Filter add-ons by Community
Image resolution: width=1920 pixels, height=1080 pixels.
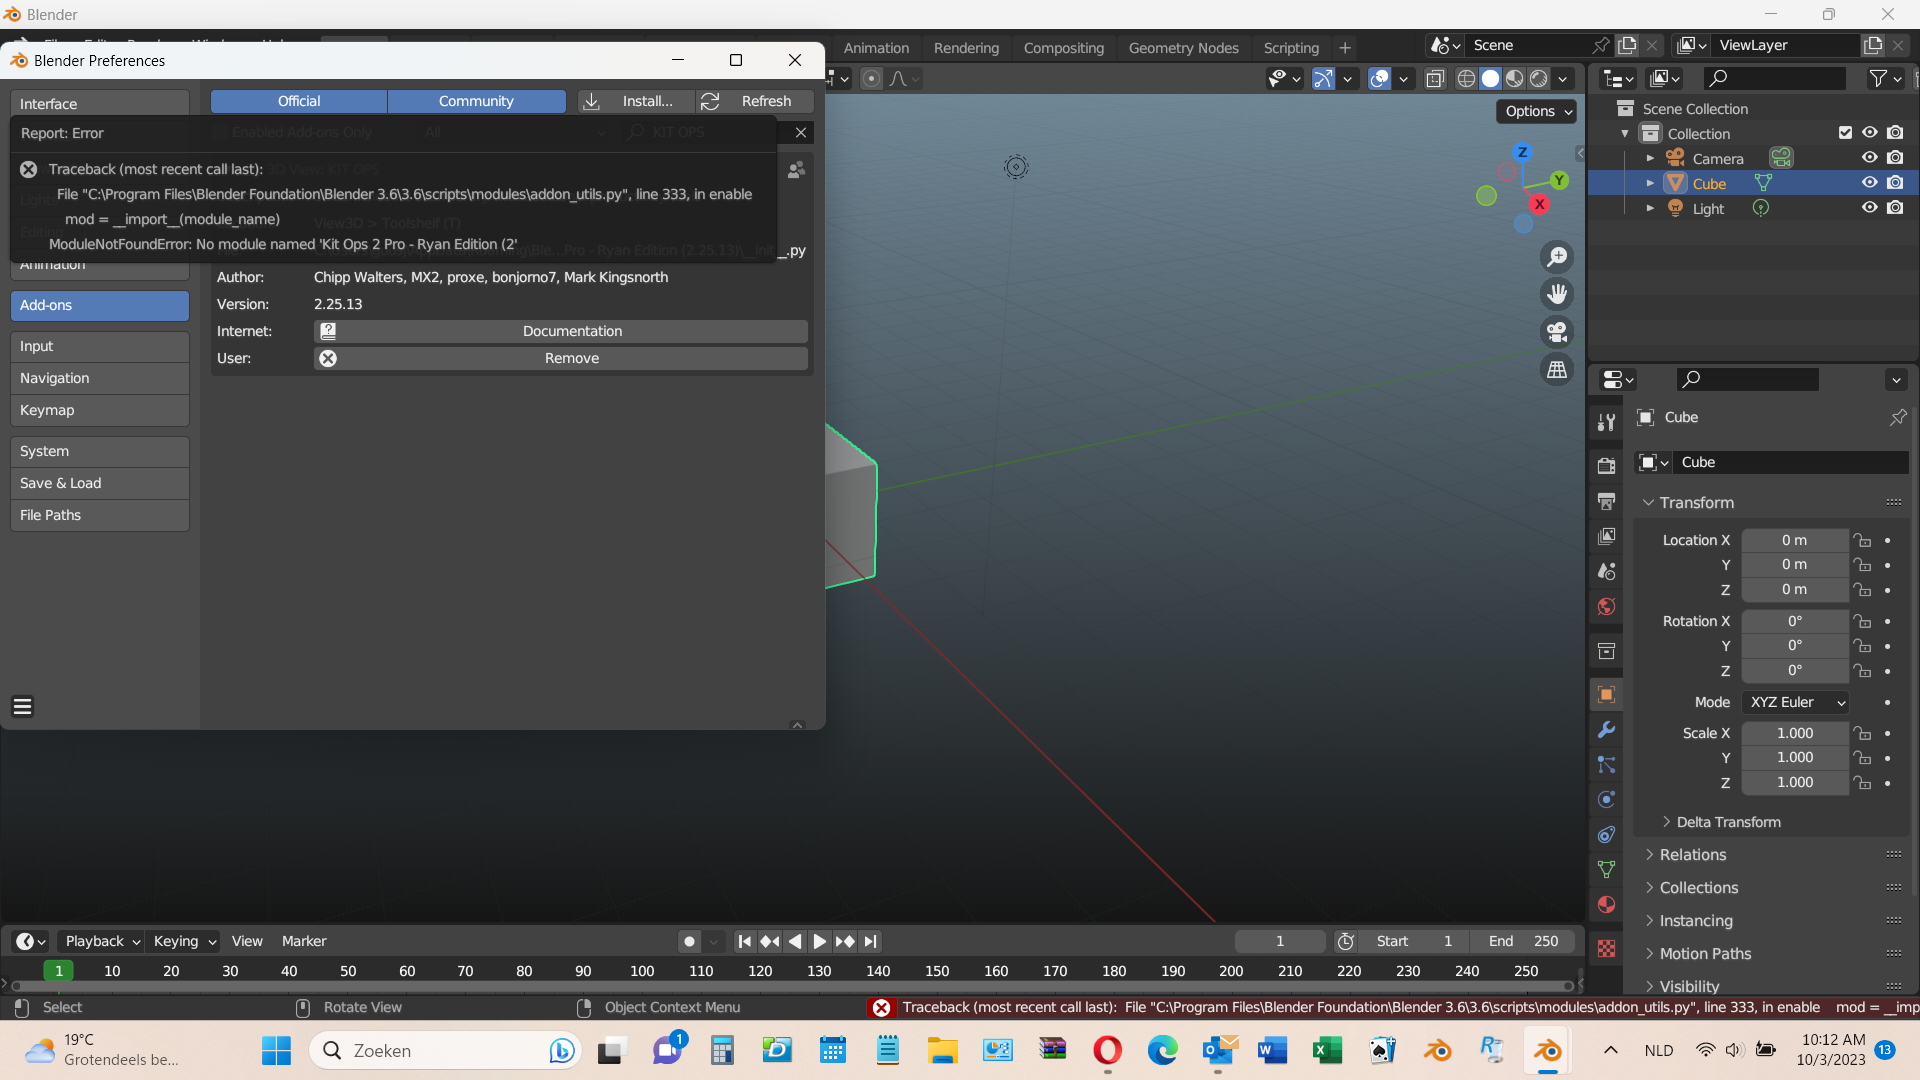coord(476,101)
